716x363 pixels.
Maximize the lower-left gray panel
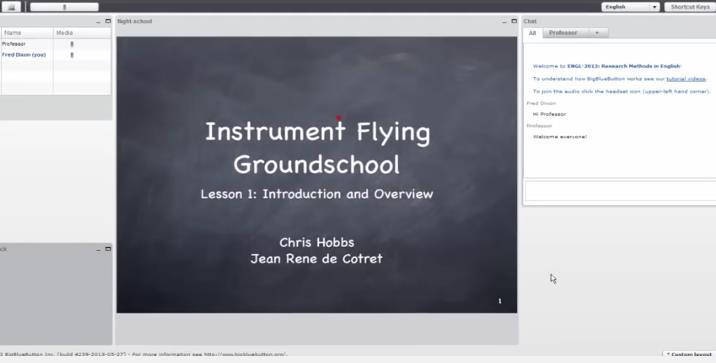click(108, 249)
